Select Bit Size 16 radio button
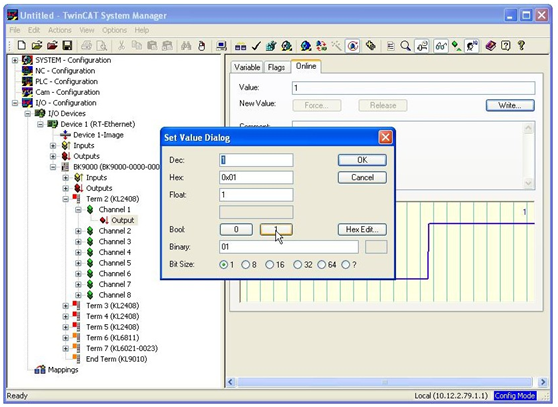558x407 pixels. click(x=270, y=265)
